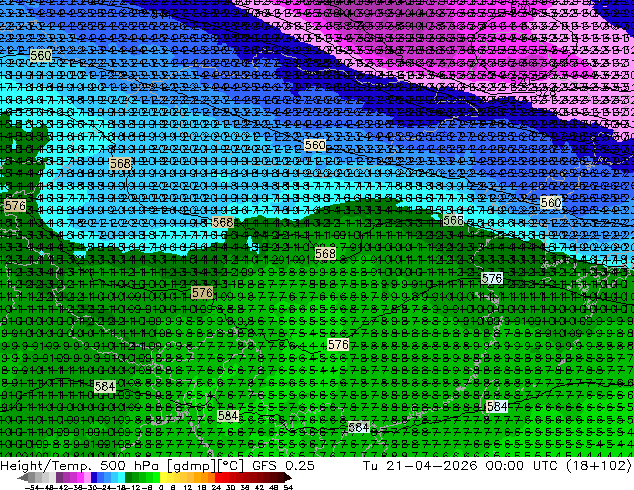Click the 568 label right of the rightmost 576
634x490 pixels.
pyautogui.click(x=453, y=220)
